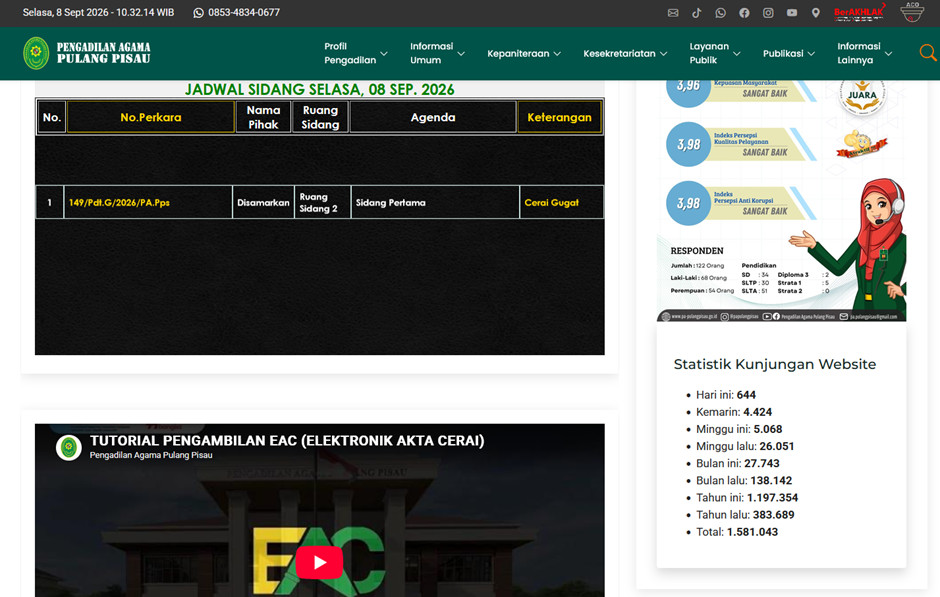
Task: Click the map location pin icon
Action: [815, 13]
